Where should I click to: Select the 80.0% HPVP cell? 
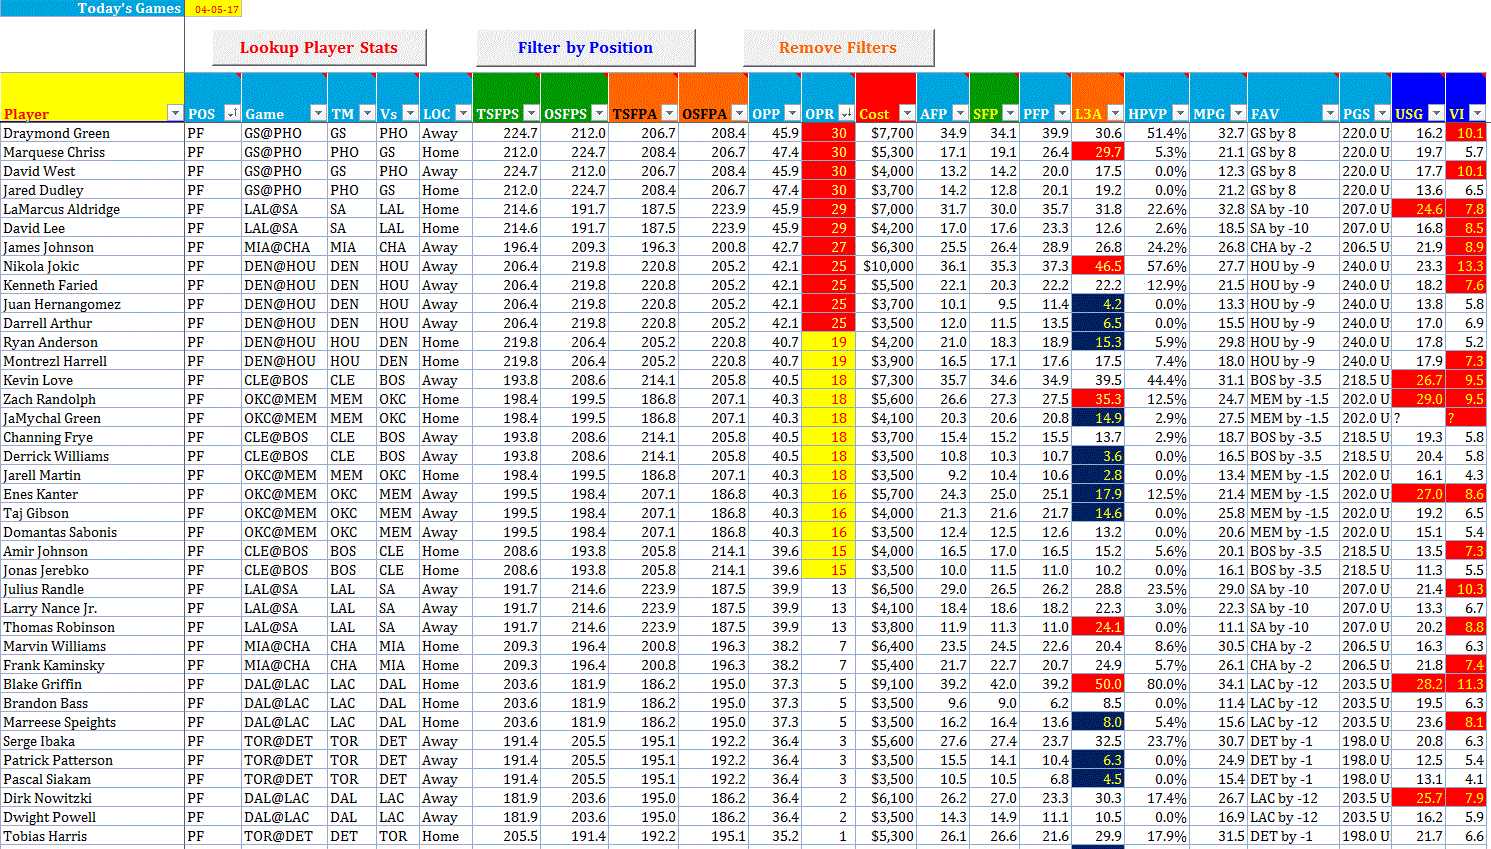[x=1157, y=684]
